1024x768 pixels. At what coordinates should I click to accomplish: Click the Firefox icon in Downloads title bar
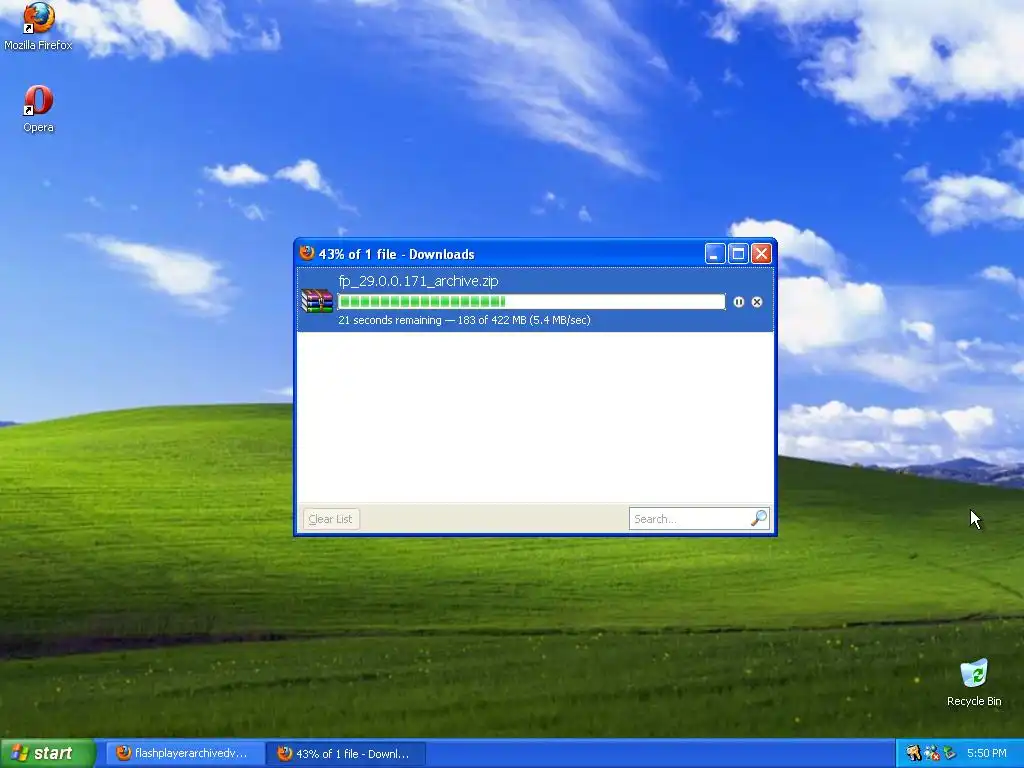[x=307, y=253]
